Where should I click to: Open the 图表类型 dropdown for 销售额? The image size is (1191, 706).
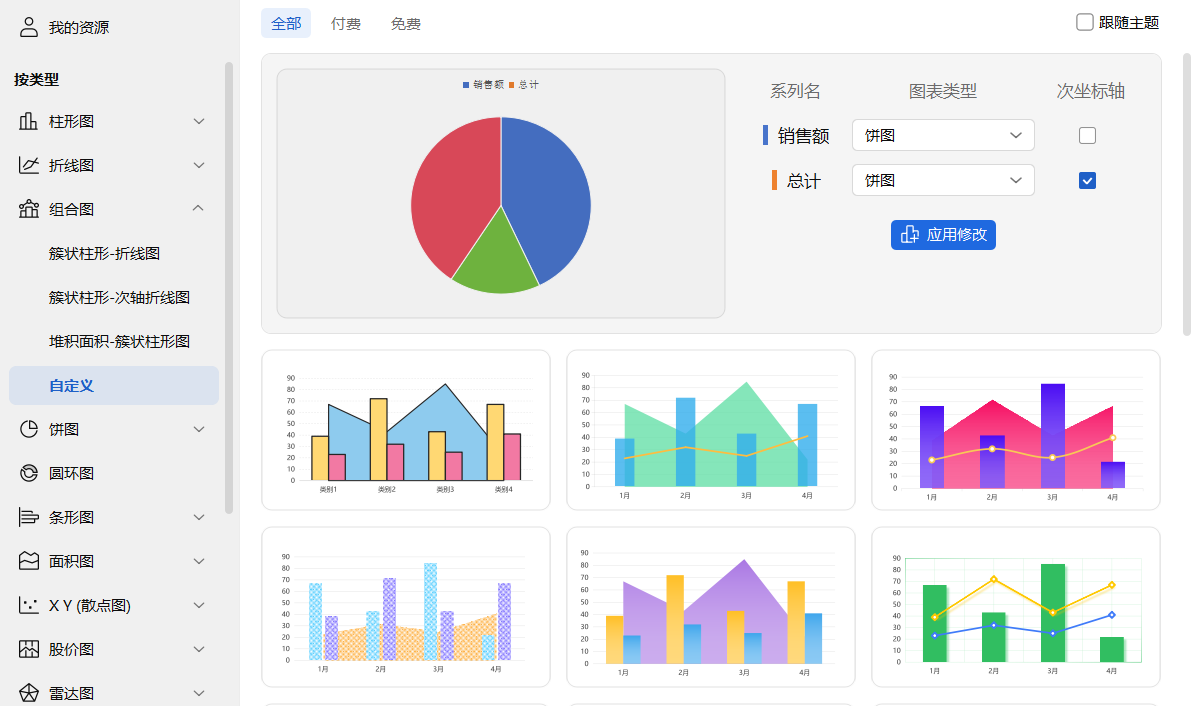pyautogui.click(x=942, y=135)
